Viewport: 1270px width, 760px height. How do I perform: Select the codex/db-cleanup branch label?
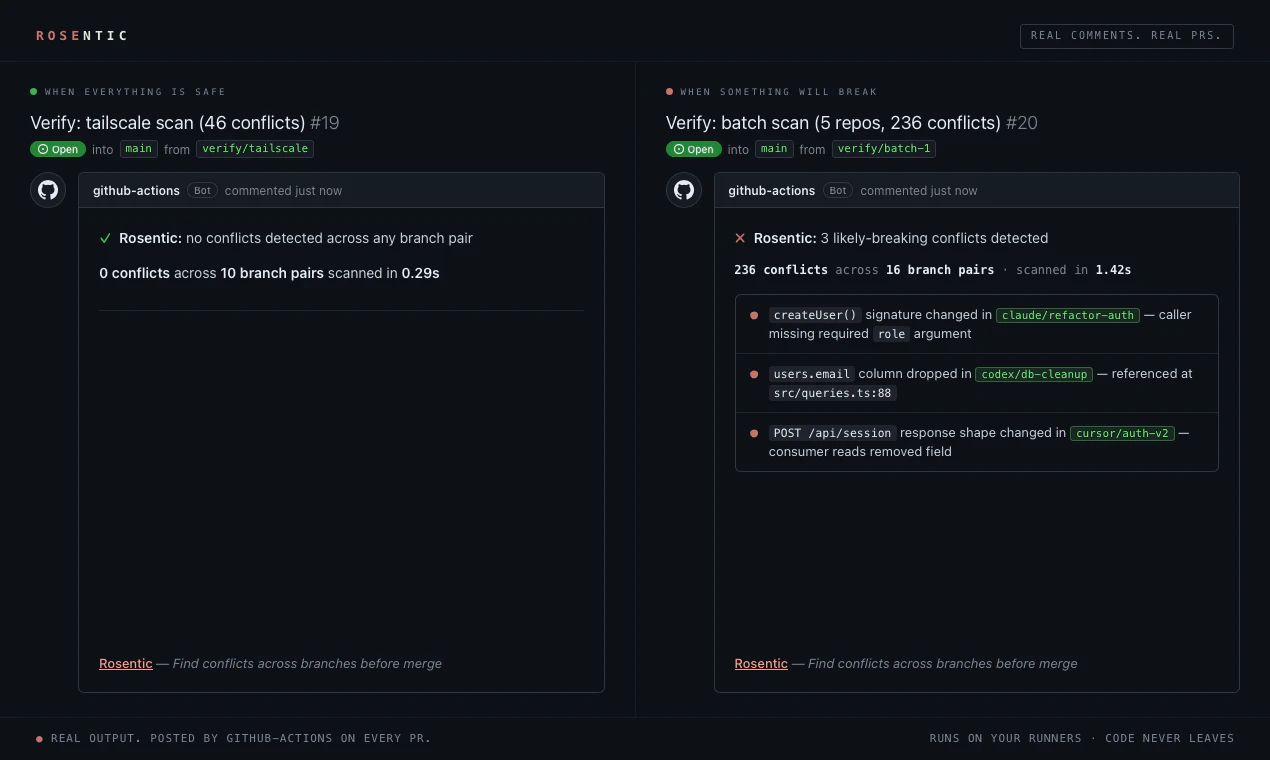coord(1034,374)
